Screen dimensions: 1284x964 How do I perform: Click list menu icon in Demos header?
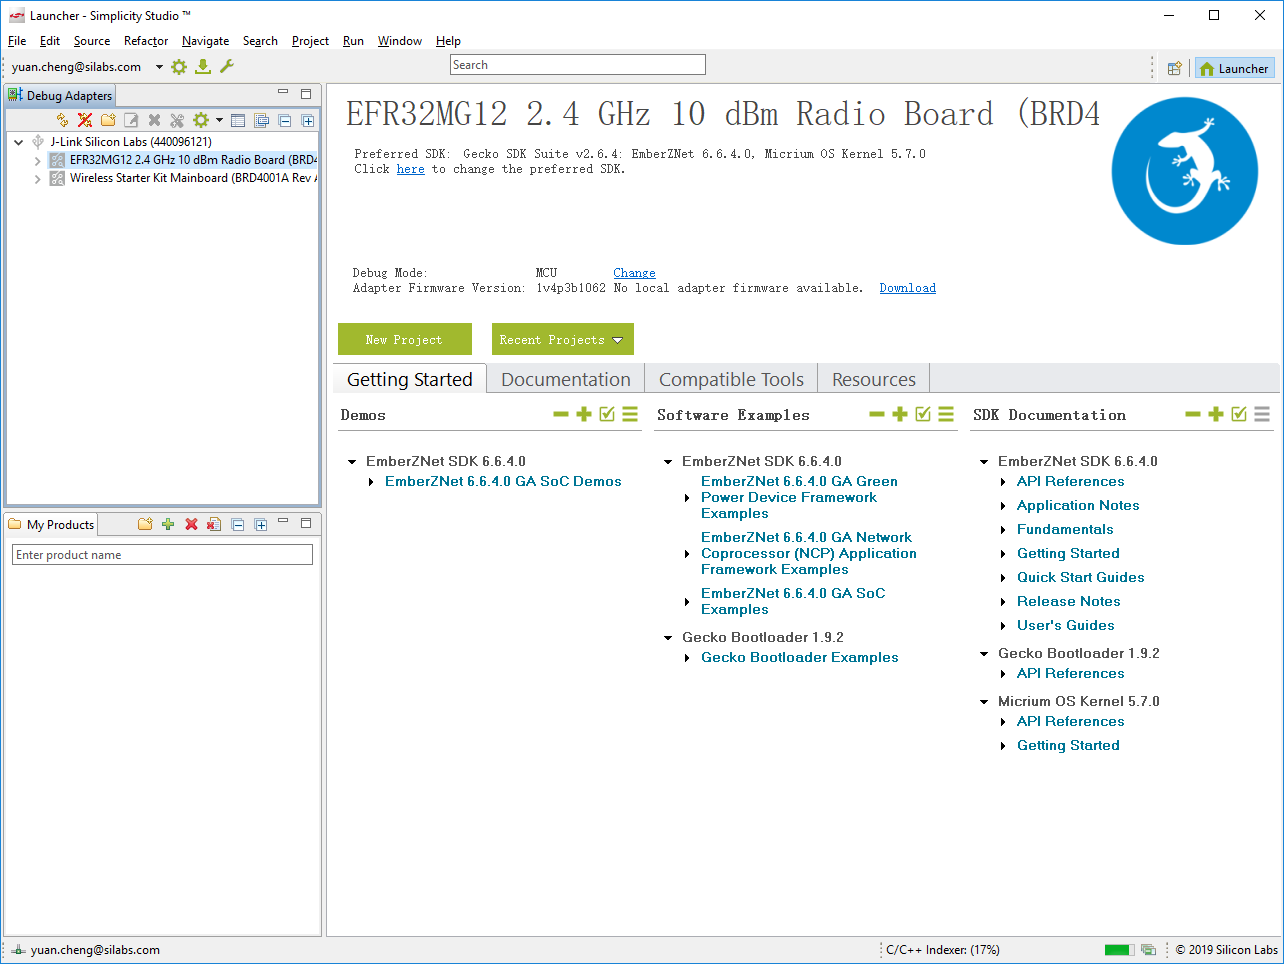[630, 414]
